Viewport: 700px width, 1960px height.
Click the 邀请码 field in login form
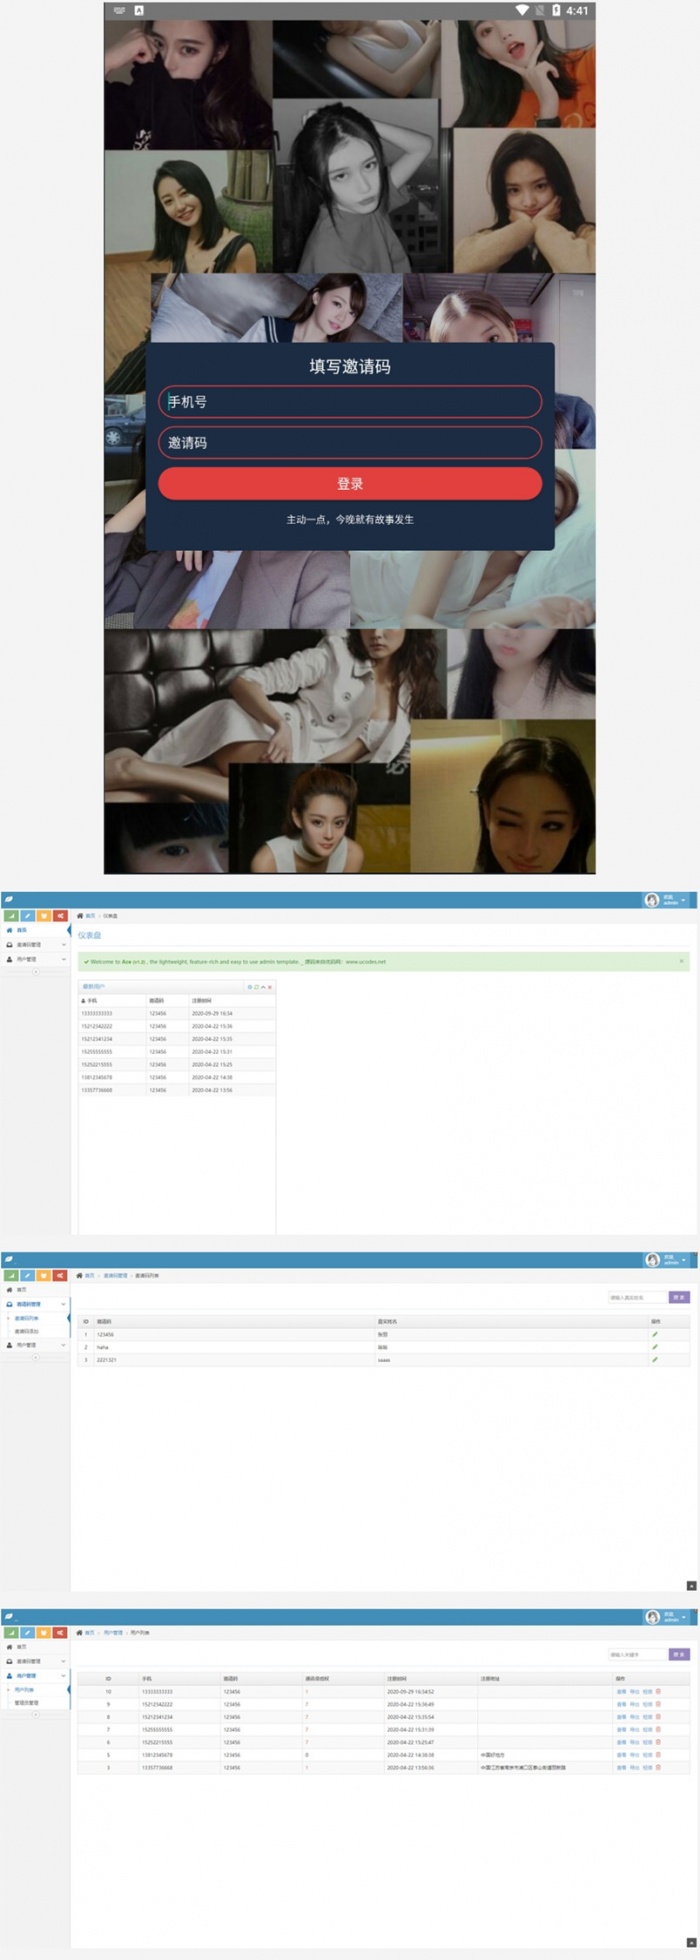tap(350, 443)
